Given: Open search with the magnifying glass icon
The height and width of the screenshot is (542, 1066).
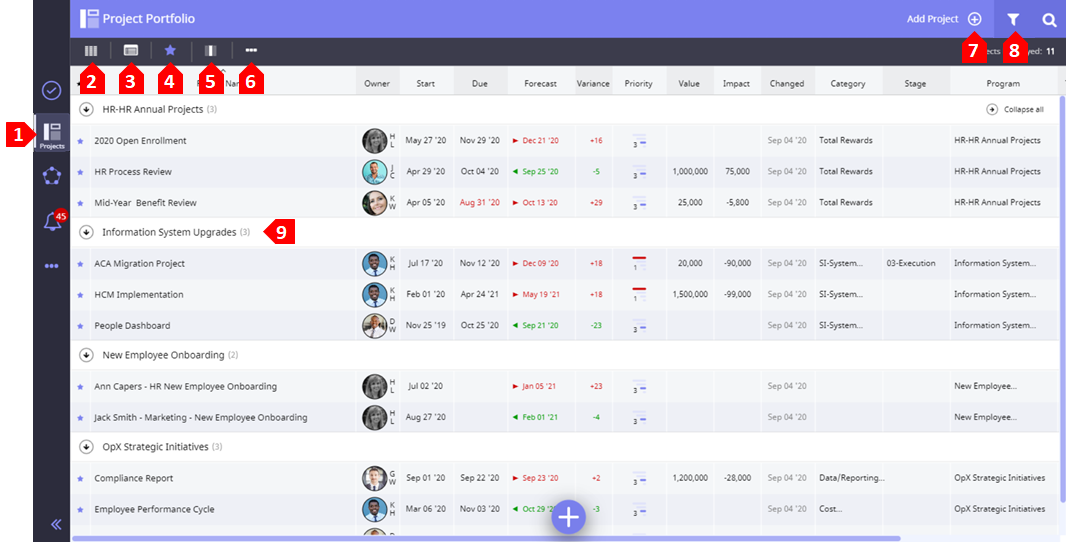Looking at the screenshot, I should [x=1049, y=19].
